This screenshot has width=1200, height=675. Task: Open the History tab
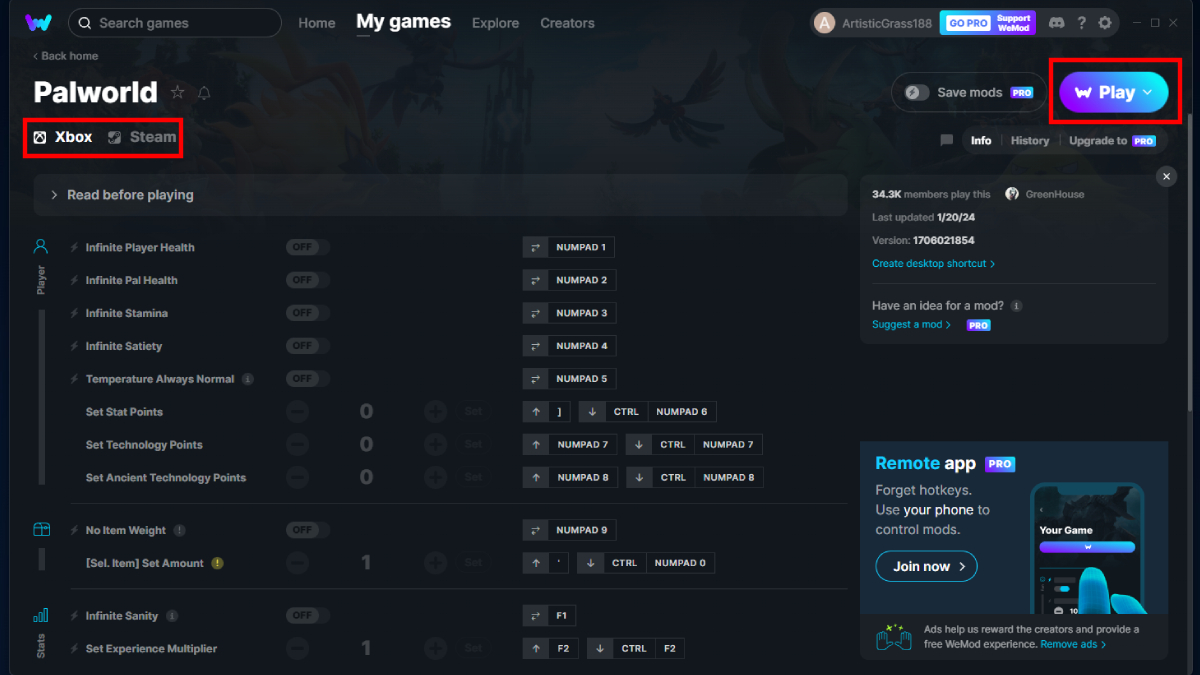[x=1029, y=141]
